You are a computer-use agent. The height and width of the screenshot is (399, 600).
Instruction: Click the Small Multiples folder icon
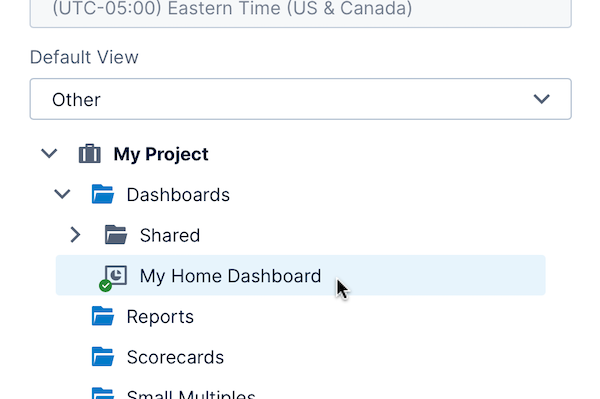103,393
